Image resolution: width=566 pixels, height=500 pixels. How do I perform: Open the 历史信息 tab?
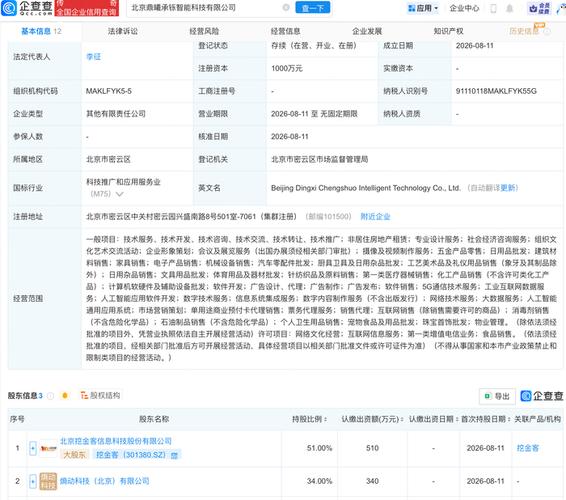(x=524, y=31)
